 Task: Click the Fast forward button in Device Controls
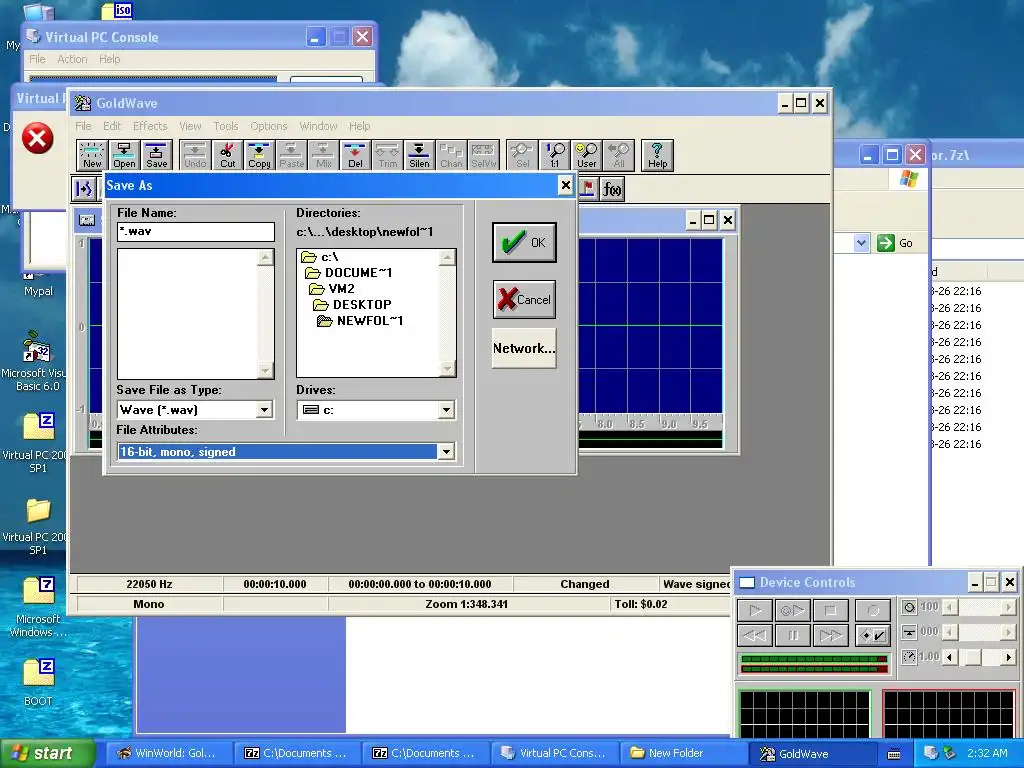[x=831, y=635]
